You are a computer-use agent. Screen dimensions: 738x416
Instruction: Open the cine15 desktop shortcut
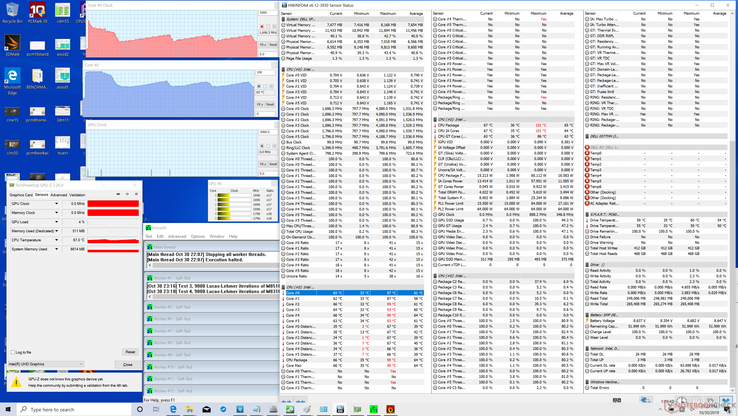click(12, 110)
